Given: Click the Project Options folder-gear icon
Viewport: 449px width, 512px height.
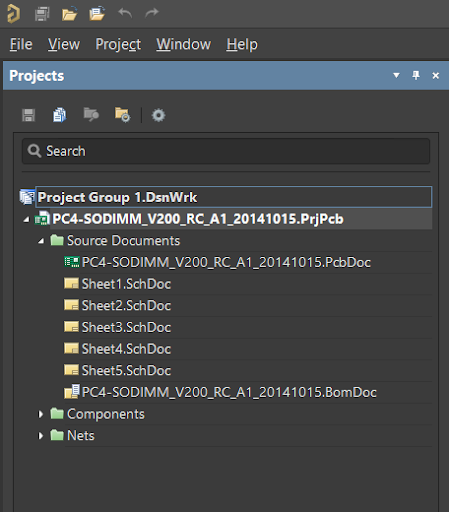Looking at the screenshot, I should coord(122,115).
